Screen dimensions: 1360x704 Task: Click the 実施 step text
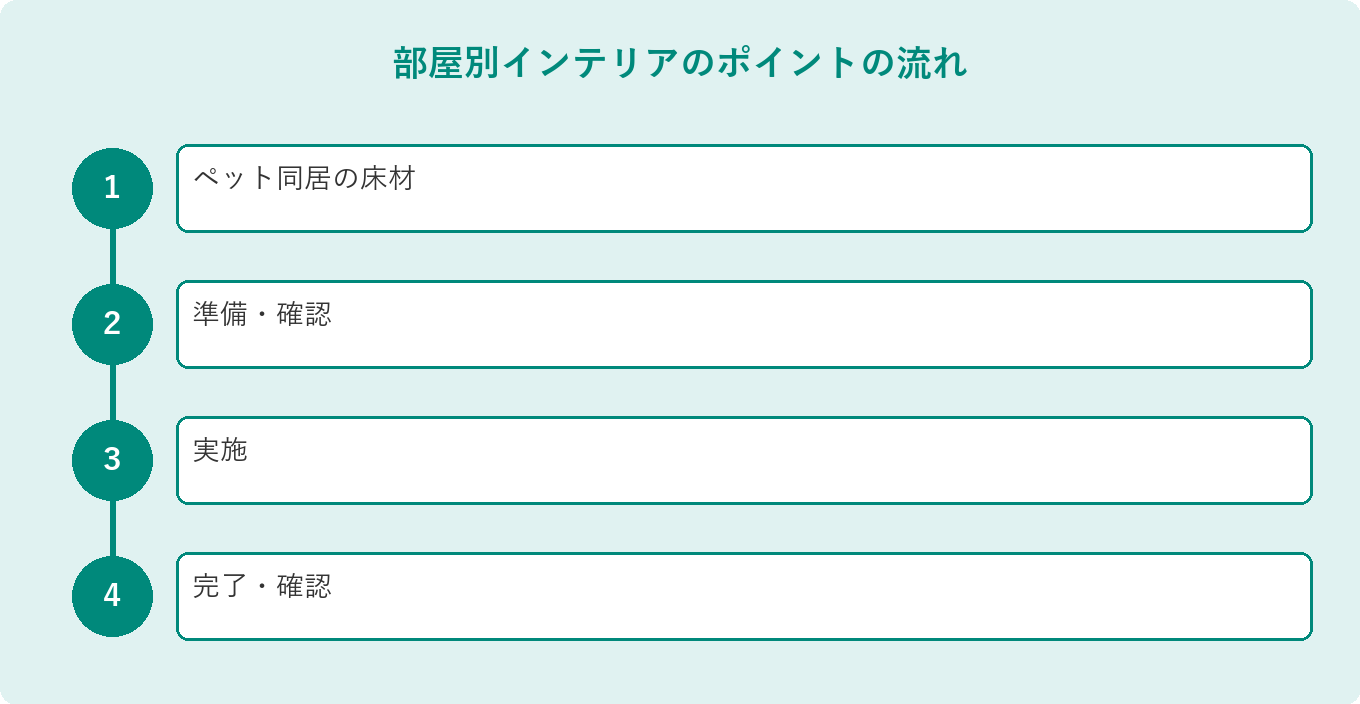(x=220, y=451)
